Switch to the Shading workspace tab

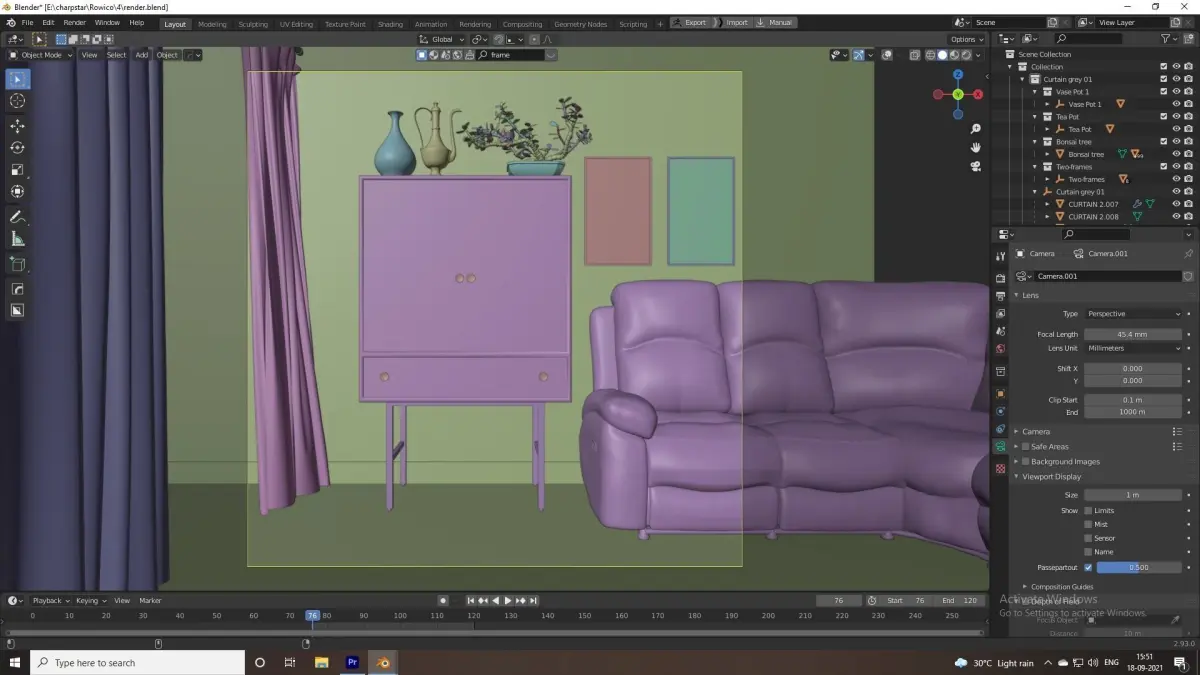[390, 24]
